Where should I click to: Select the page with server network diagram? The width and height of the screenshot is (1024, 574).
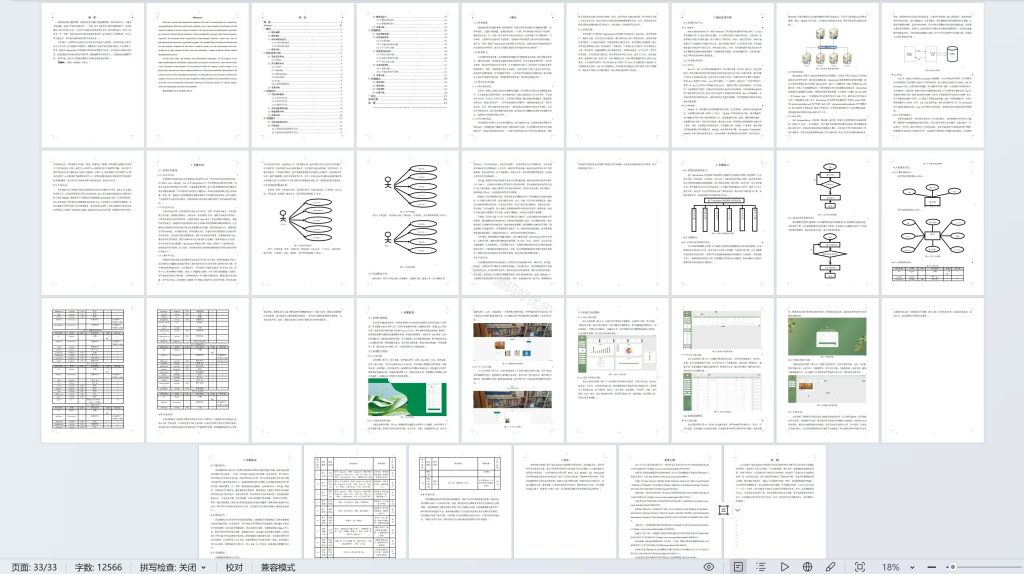[827, 76]
